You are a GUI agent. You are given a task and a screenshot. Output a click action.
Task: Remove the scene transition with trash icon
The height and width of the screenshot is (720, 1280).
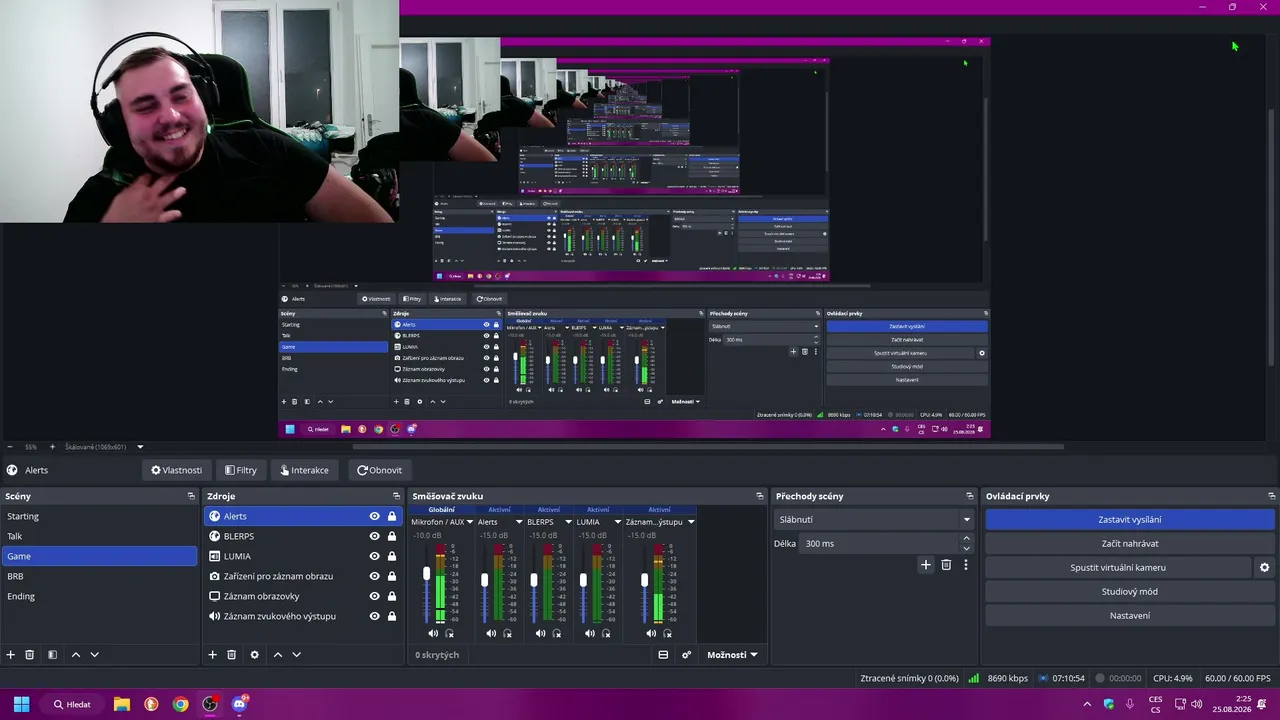(946, 565)
